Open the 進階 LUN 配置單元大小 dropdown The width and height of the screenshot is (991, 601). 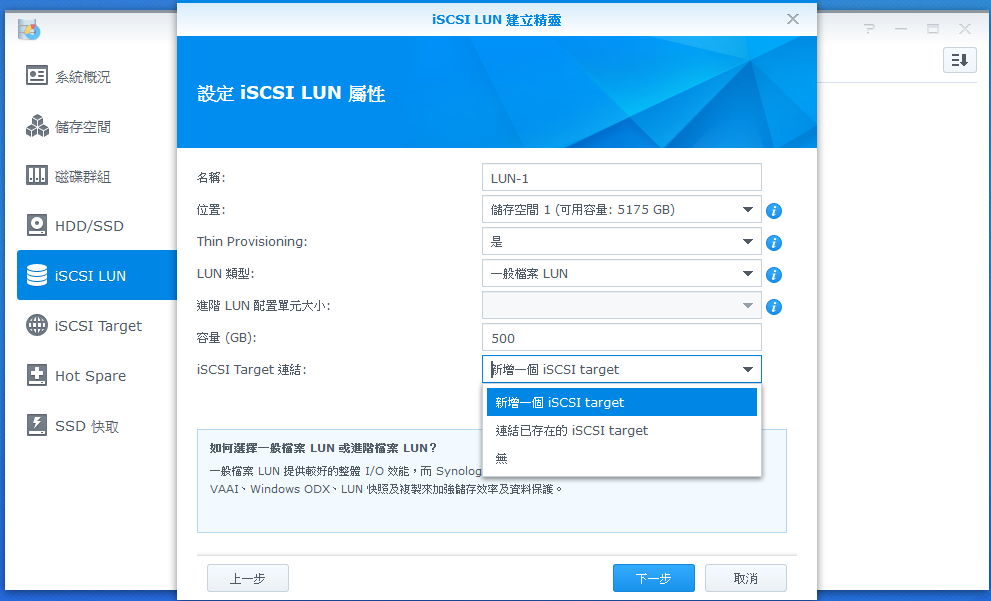pos(621,305)
